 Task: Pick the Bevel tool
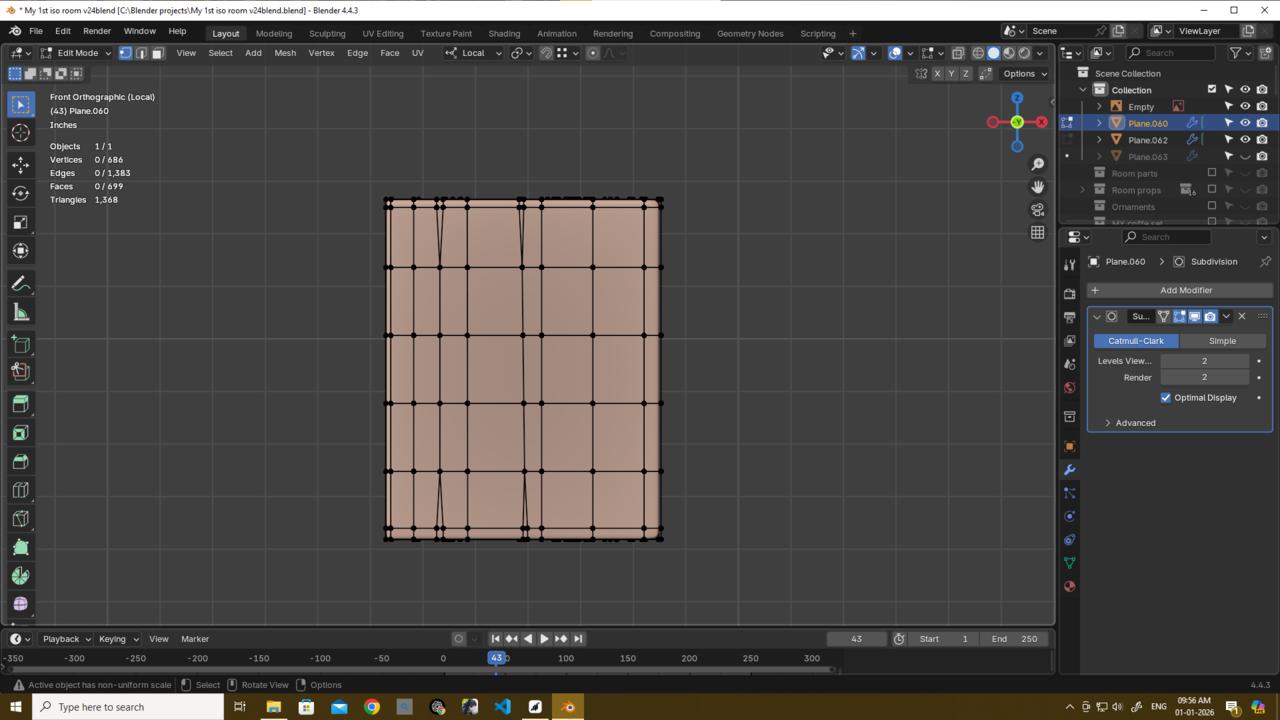pos(20,462)
